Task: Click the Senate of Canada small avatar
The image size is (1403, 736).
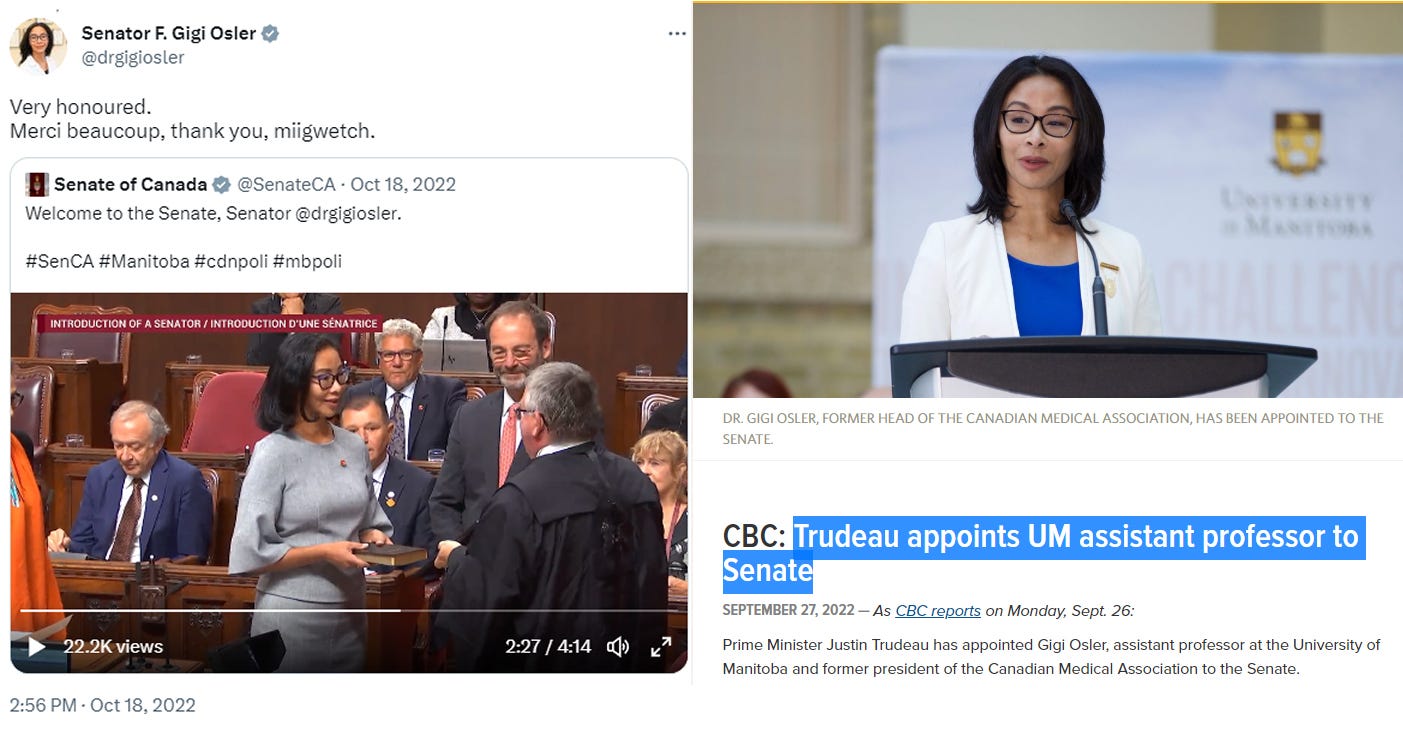Action: pyautogui.click(x=37, y=184)
